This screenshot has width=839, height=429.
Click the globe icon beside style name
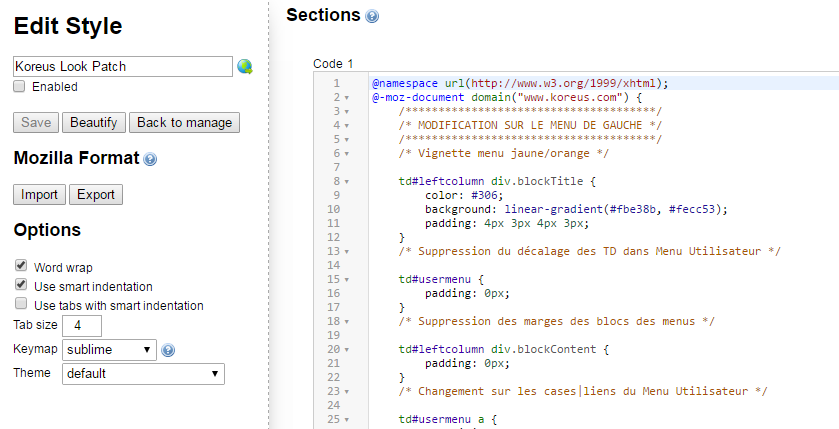point(245,67)
